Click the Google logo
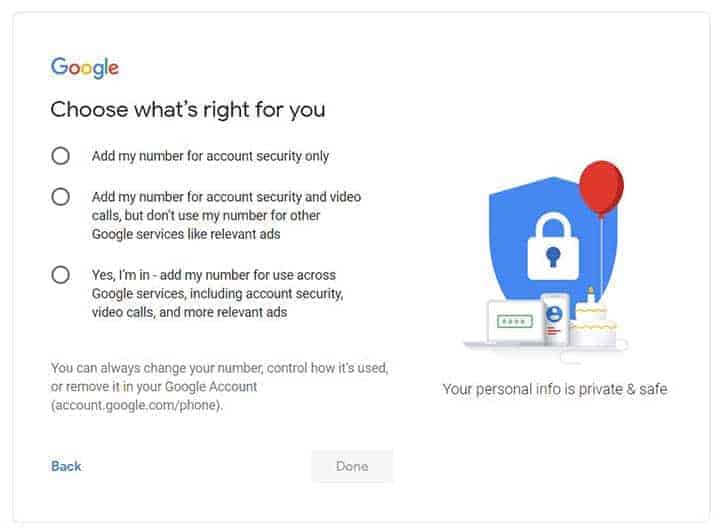720x531 pixels. (85, 68)
